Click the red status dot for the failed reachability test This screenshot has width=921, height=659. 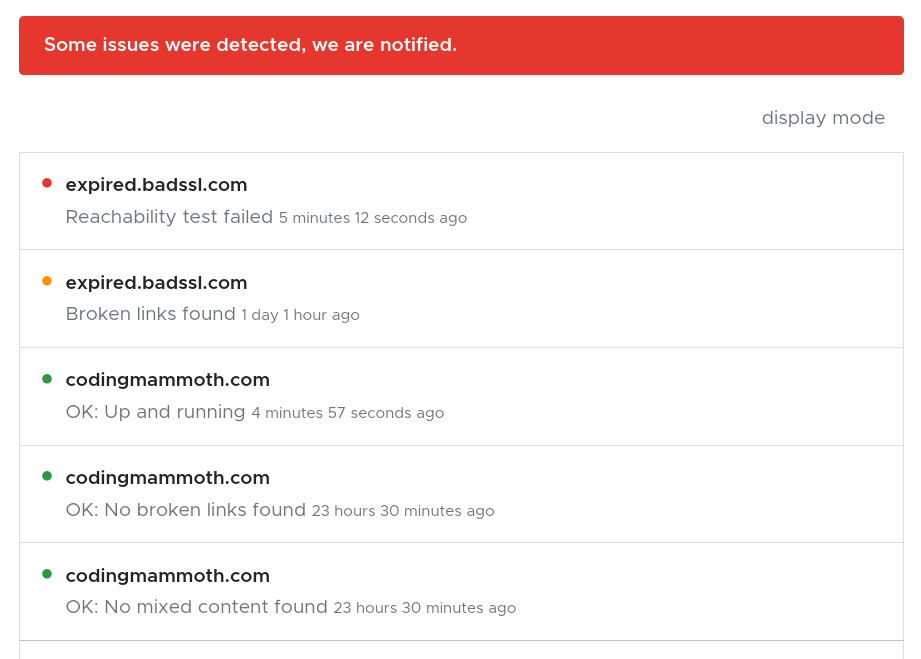click(x=47, y=183)
